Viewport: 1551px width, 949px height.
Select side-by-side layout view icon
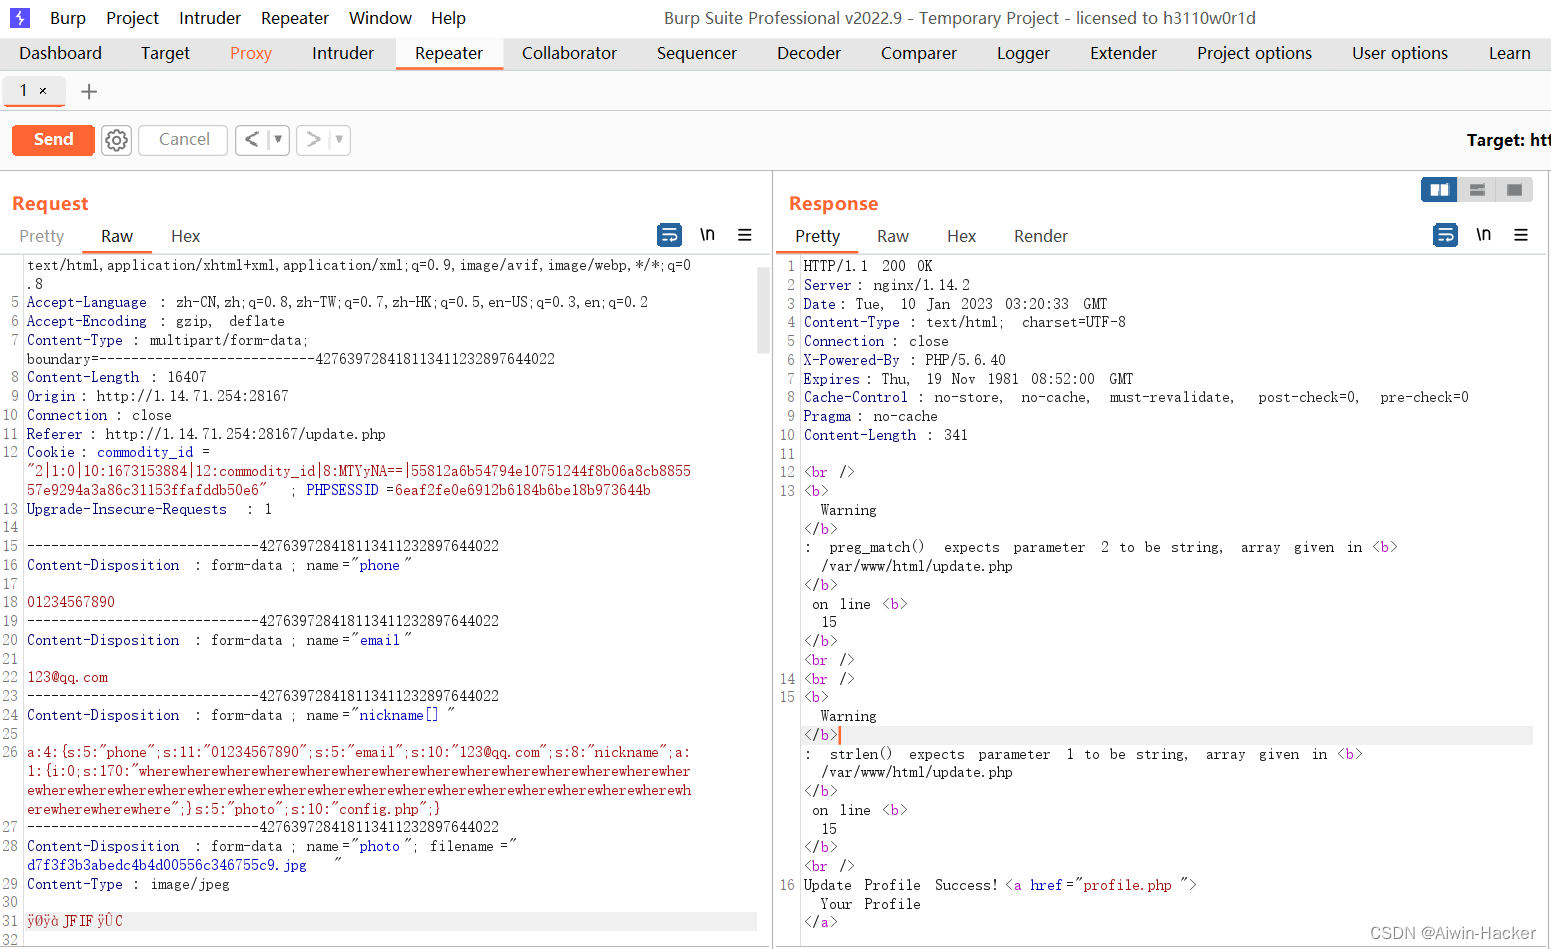tap(1439, 190)
